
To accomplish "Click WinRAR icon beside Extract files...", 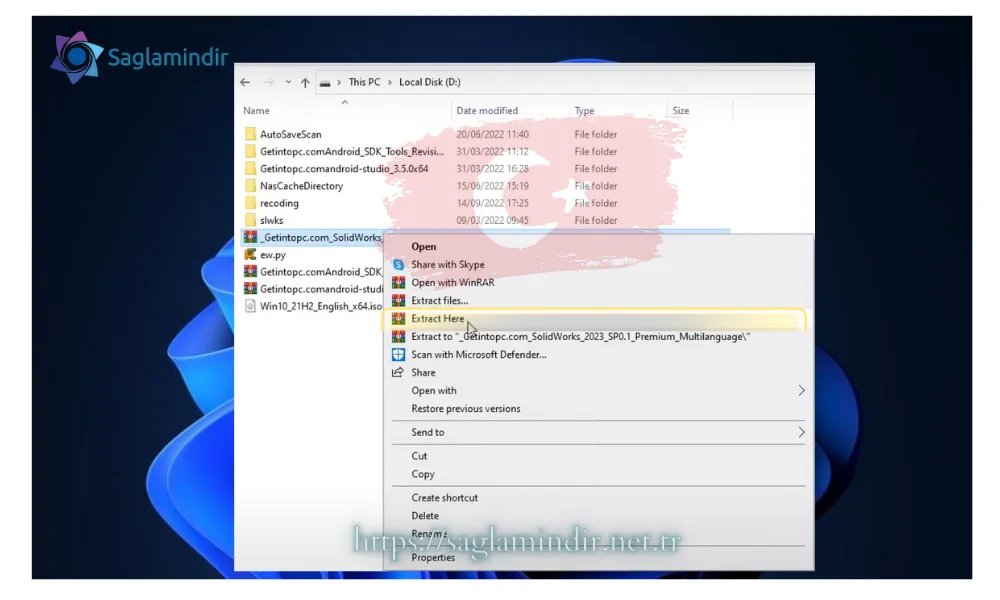I will pos(398,300).
